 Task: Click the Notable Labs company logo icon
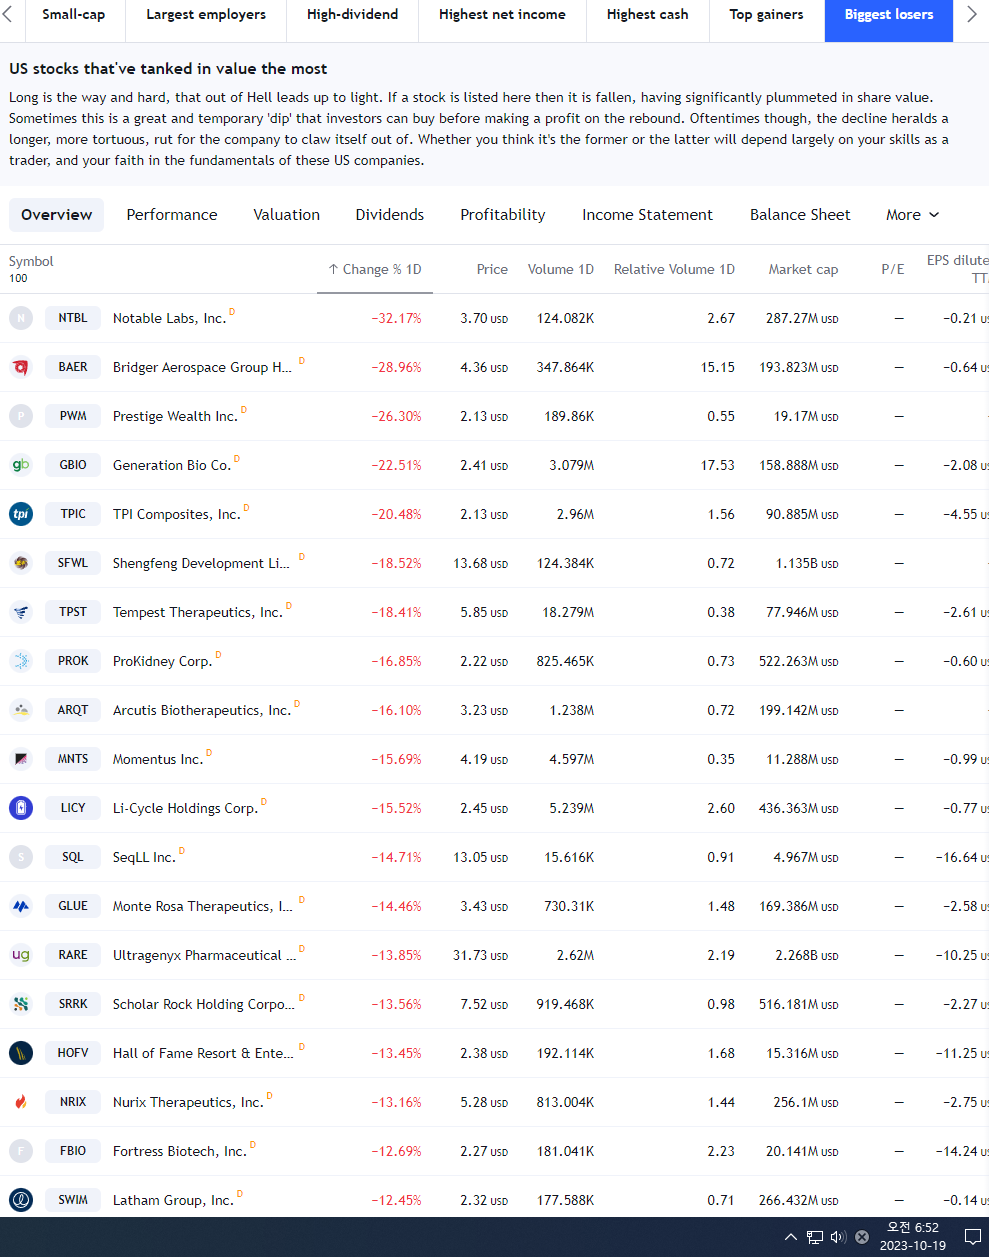point(21,318)
